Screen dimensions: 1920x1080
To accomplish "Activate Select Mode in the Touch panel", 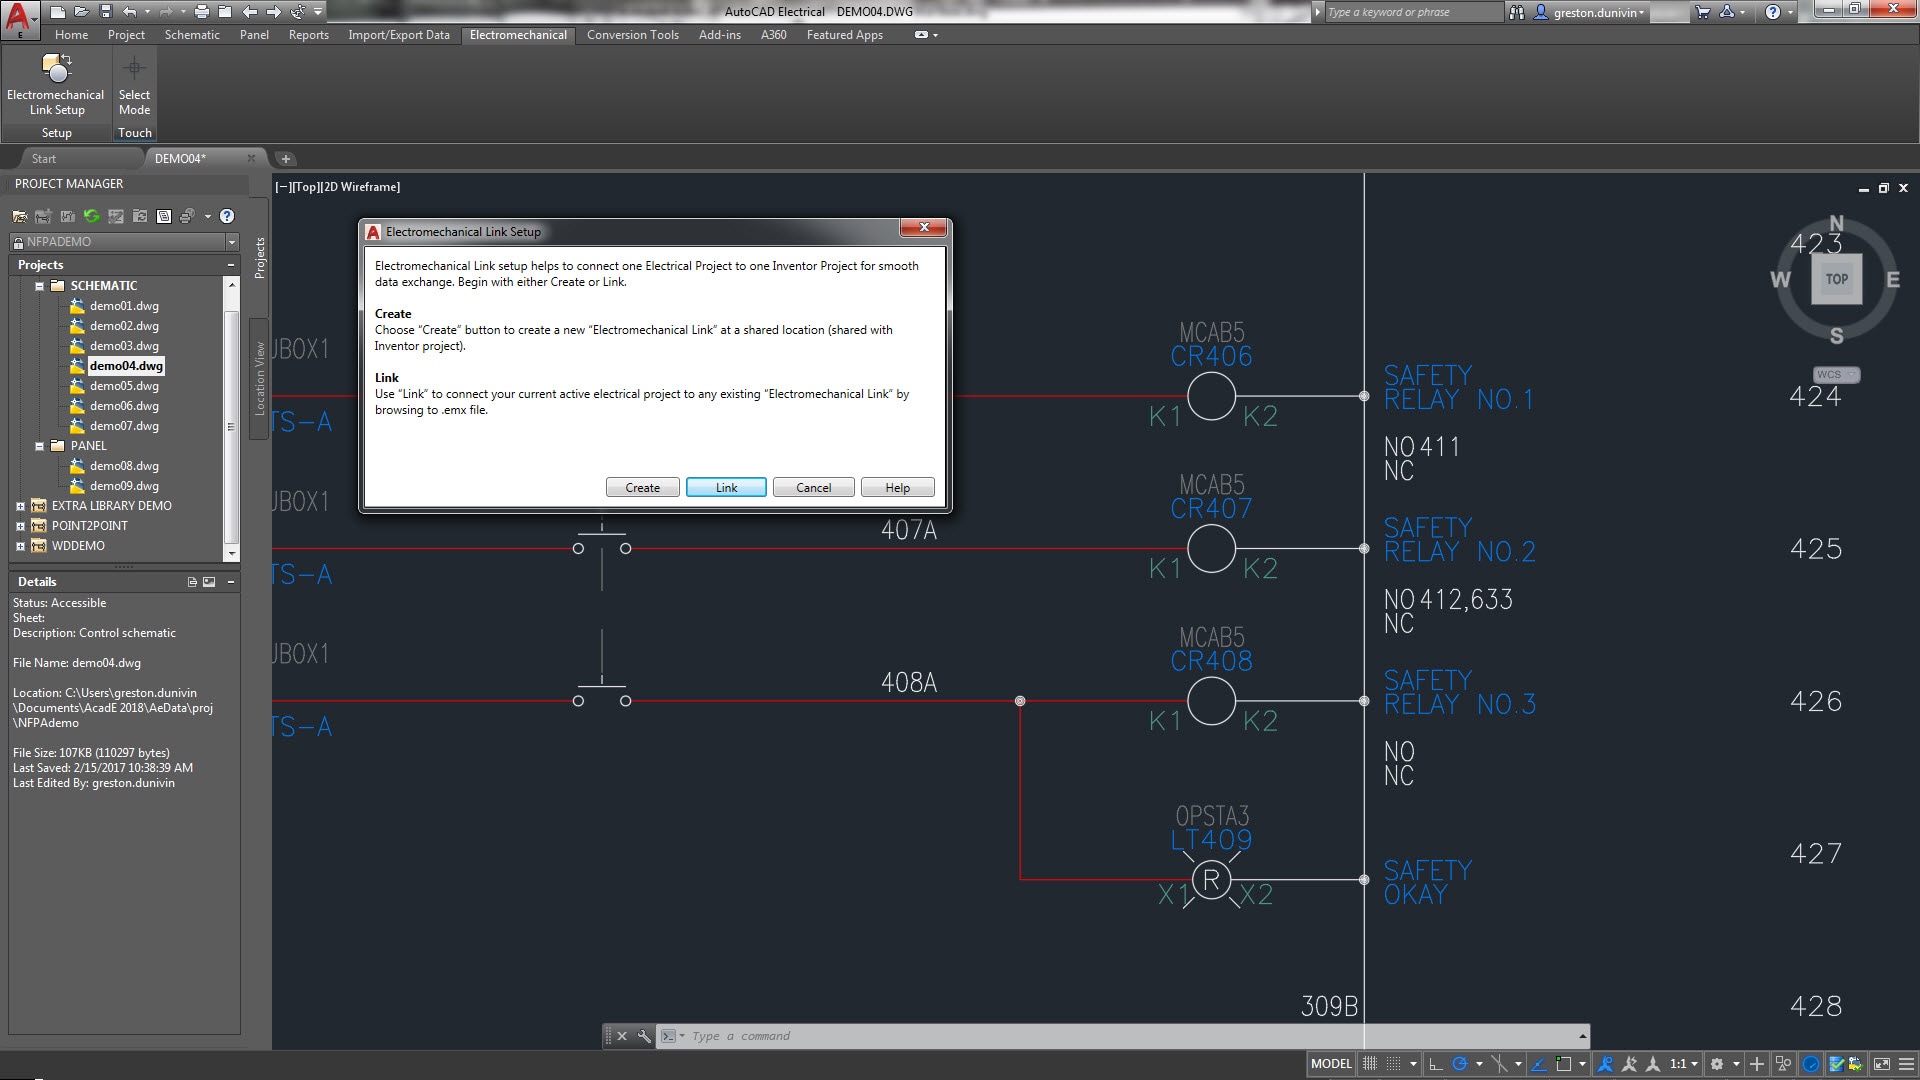I will [134, 85].
